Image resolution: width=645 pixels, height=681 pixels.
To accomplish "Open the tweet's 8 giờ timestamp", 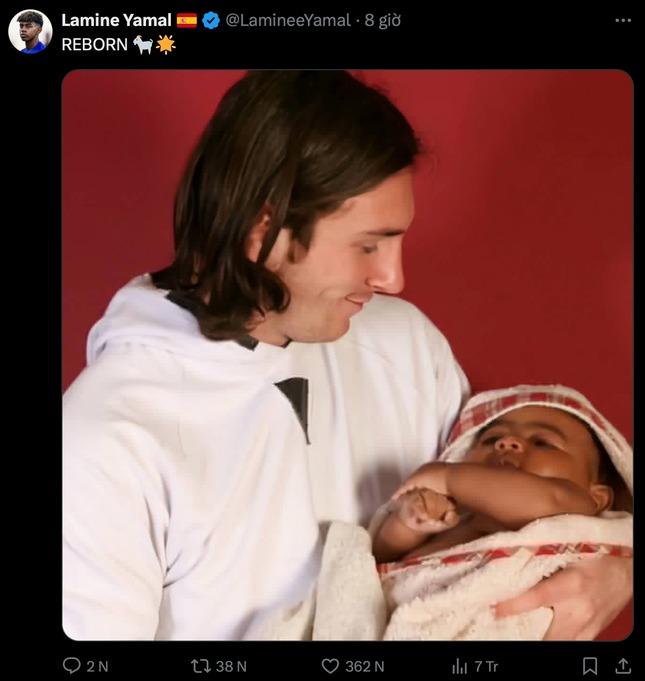I will [x=382, y=20].
